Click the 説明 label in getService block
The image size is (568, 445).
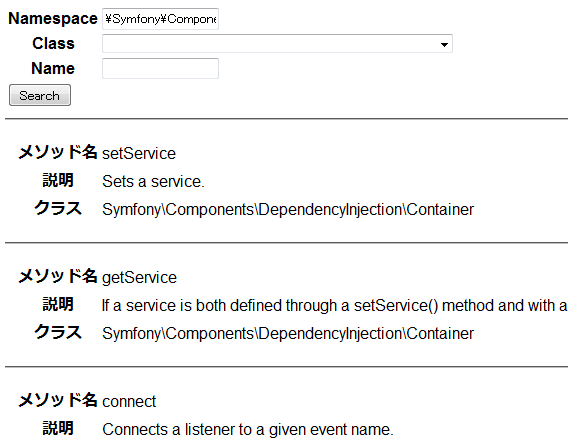click(58, 304)
